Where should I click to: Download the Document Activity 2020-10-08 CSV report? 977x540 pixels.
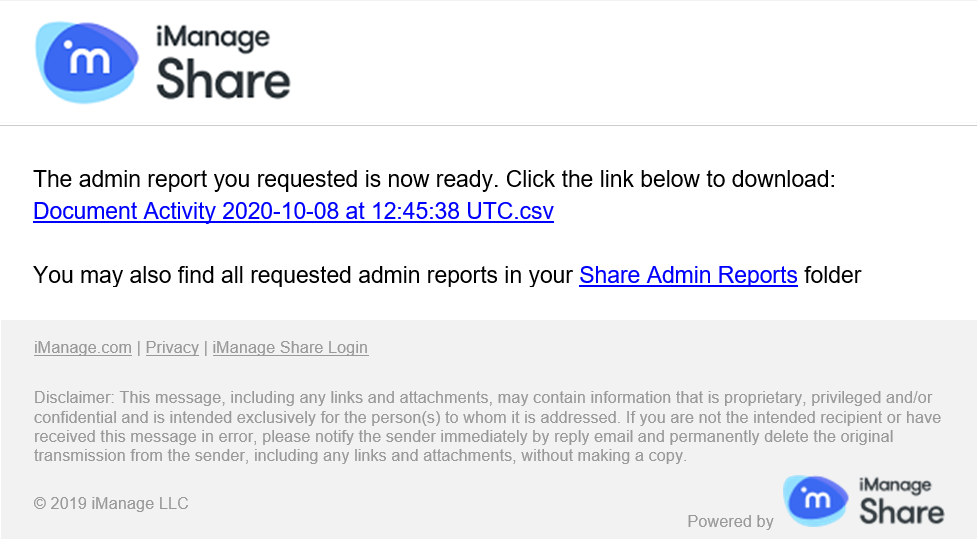tap(293, 212)
